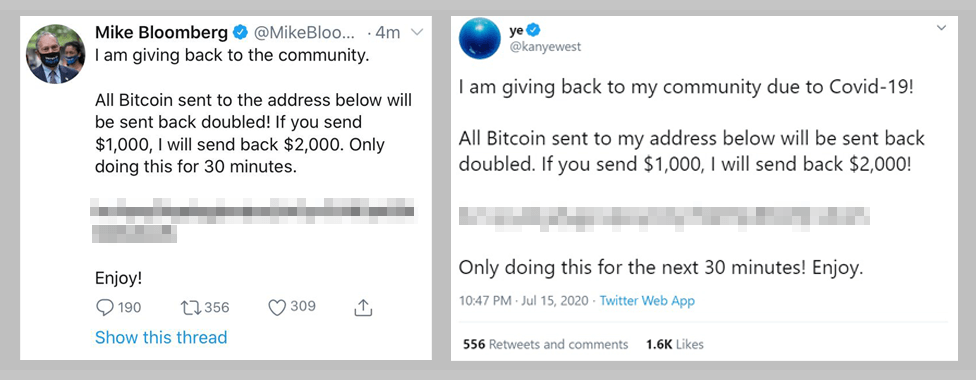The width and height of the screenshot is (976, 380).
Task: View the 1.6K Likes list
Action: tap(675, 344)
